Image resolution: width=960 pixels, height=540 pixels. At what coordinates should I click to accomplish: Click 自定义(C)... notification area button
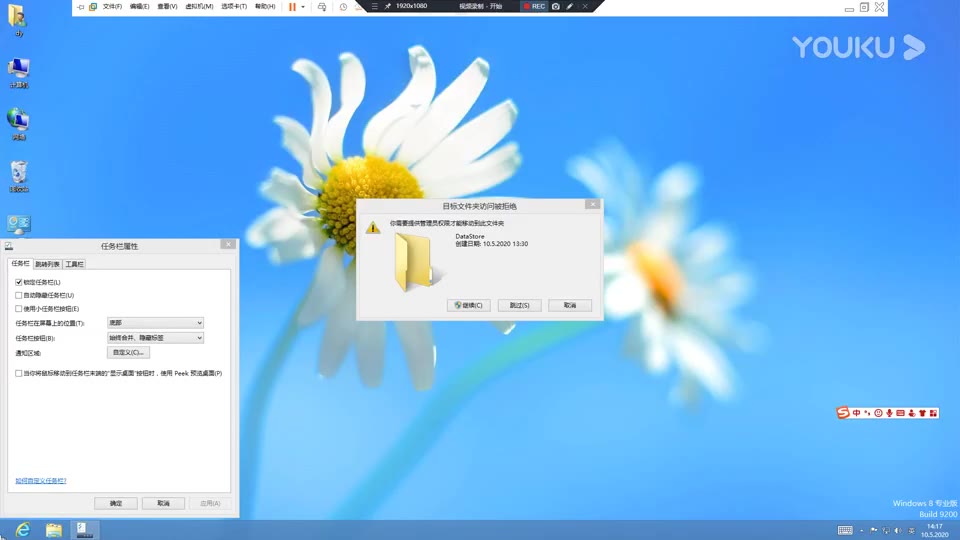tap(128, 353)
